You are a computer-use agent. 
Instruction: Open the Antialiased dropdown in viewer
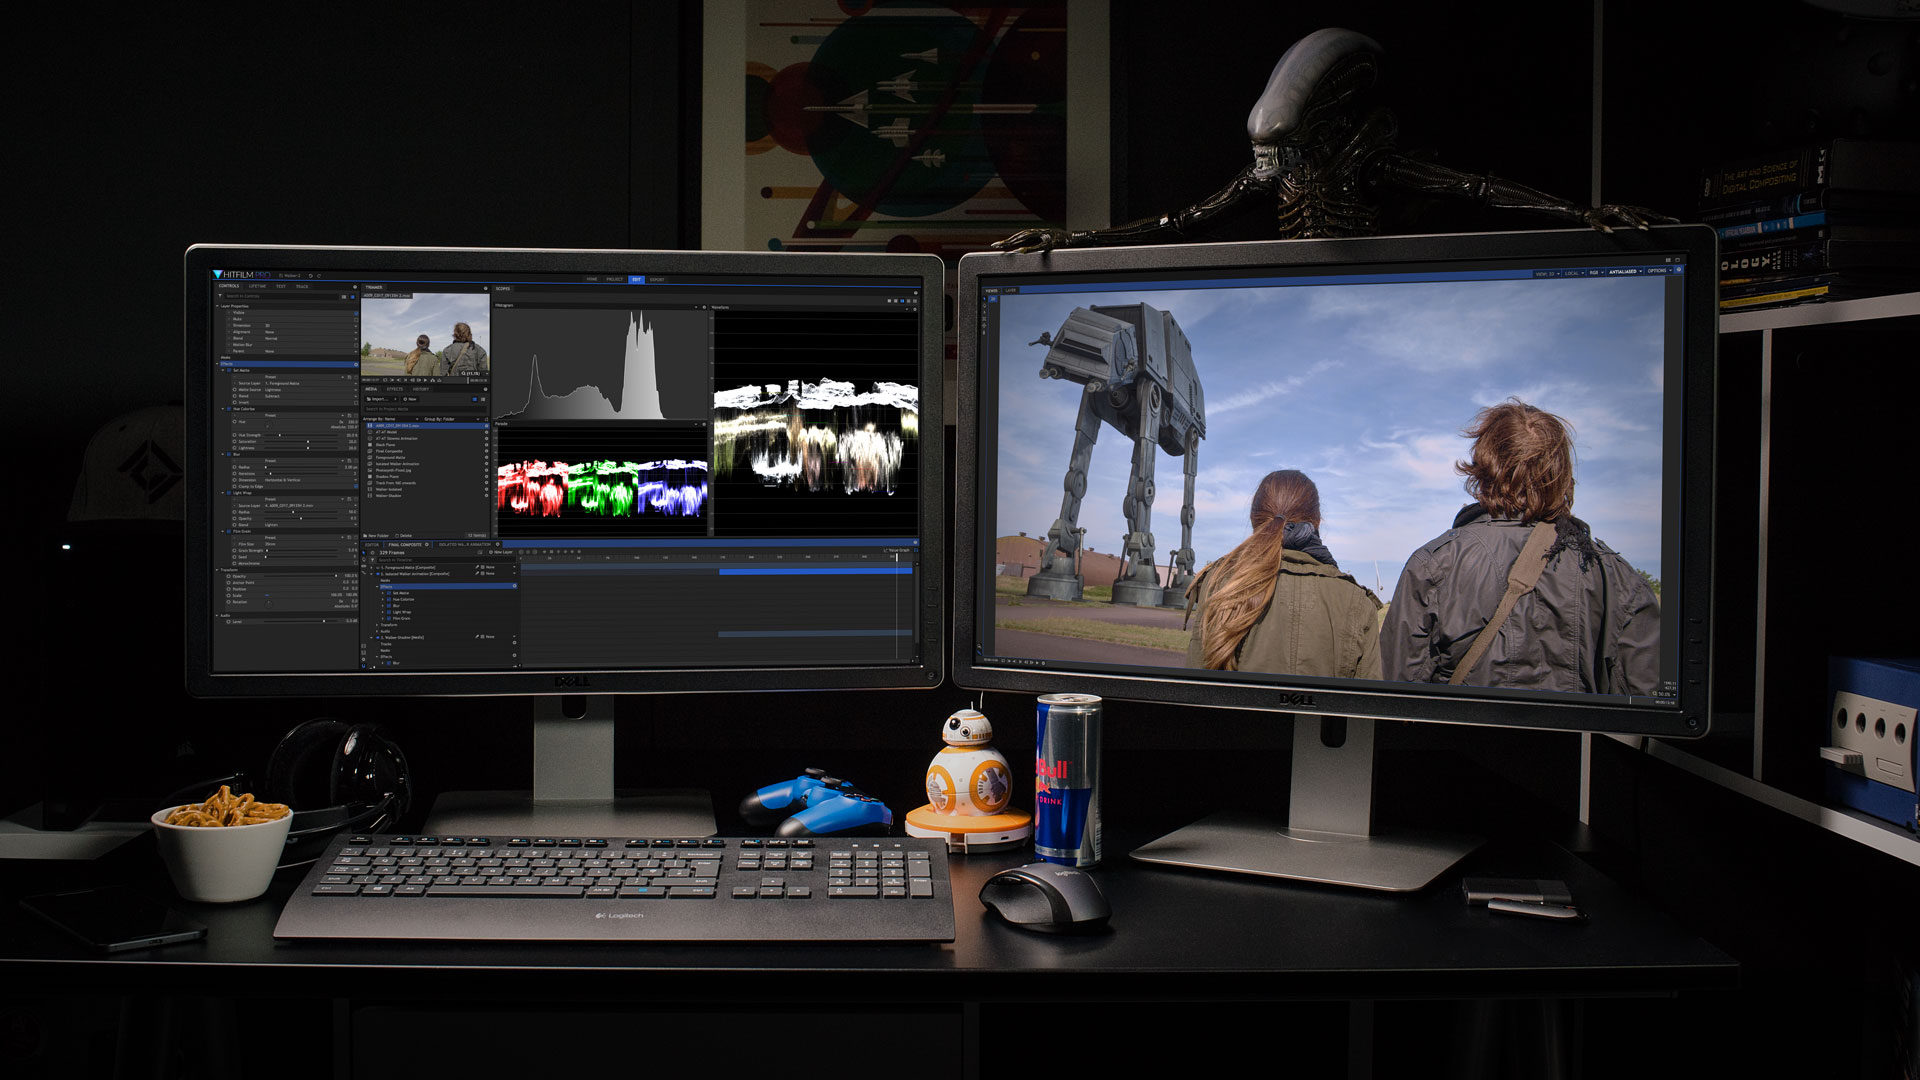point(1625,271)
